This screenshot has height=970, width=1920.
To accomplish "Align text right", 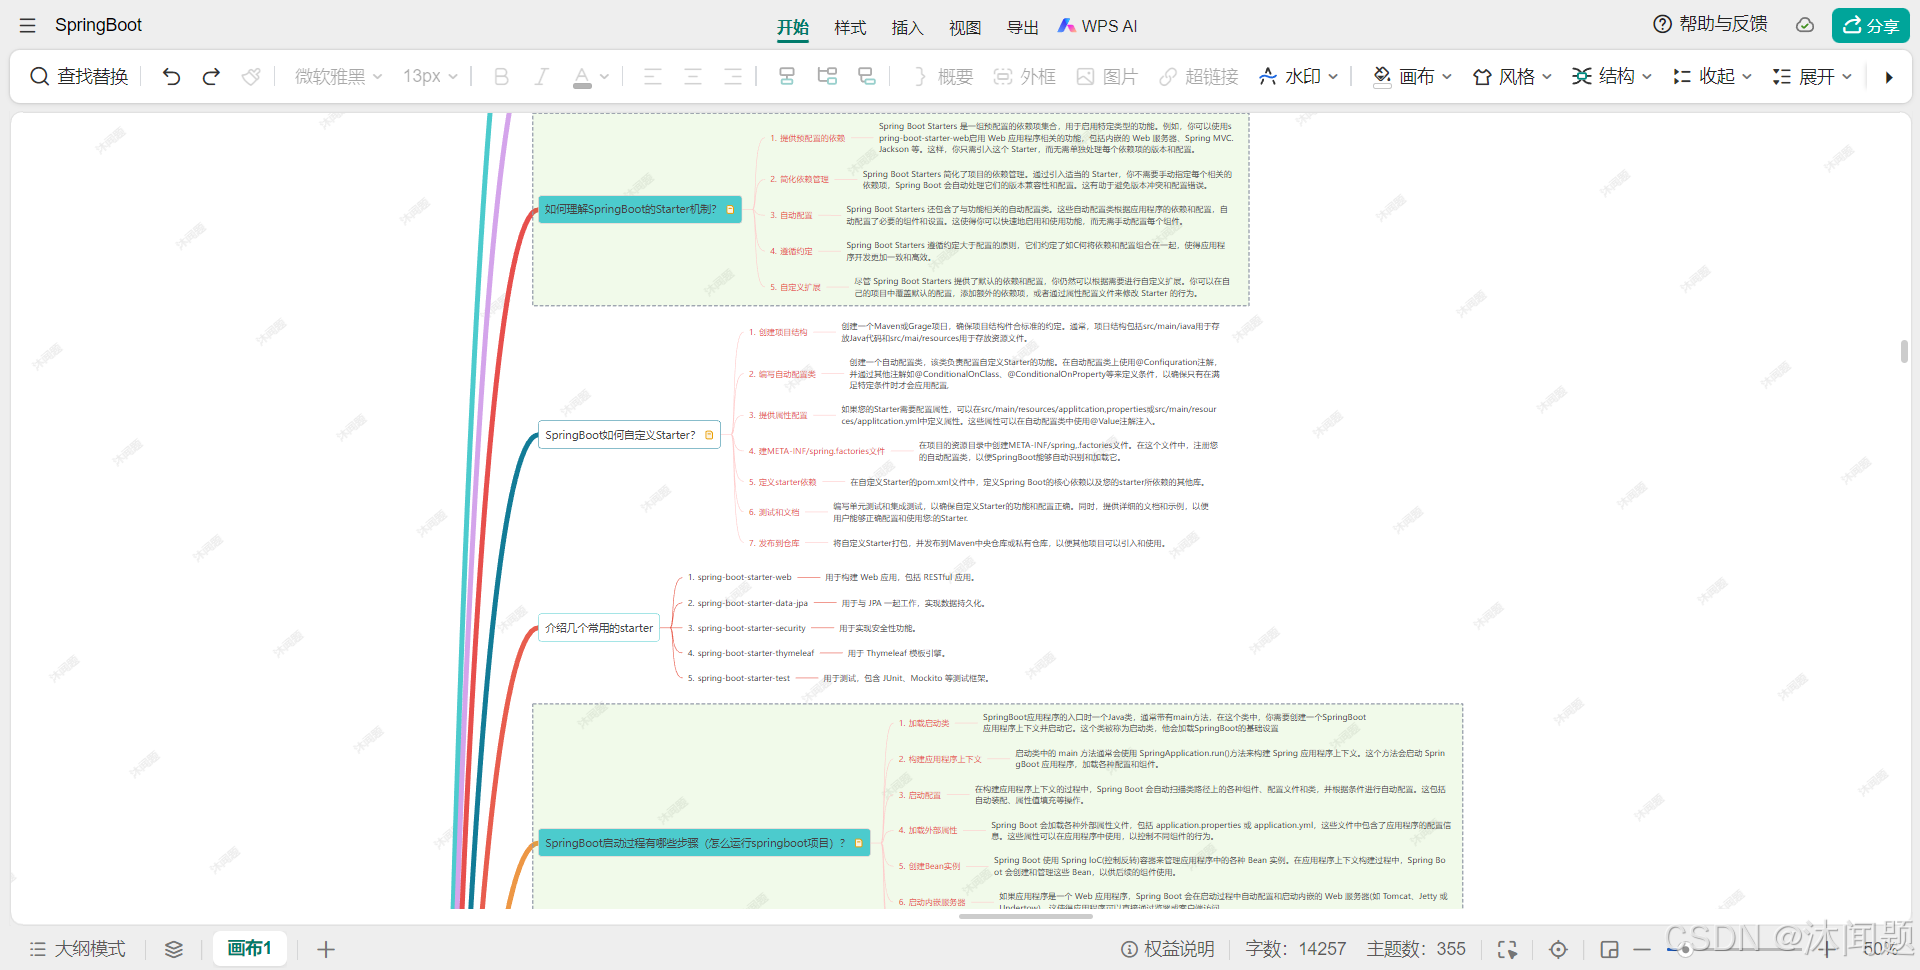I will [733, 76].
